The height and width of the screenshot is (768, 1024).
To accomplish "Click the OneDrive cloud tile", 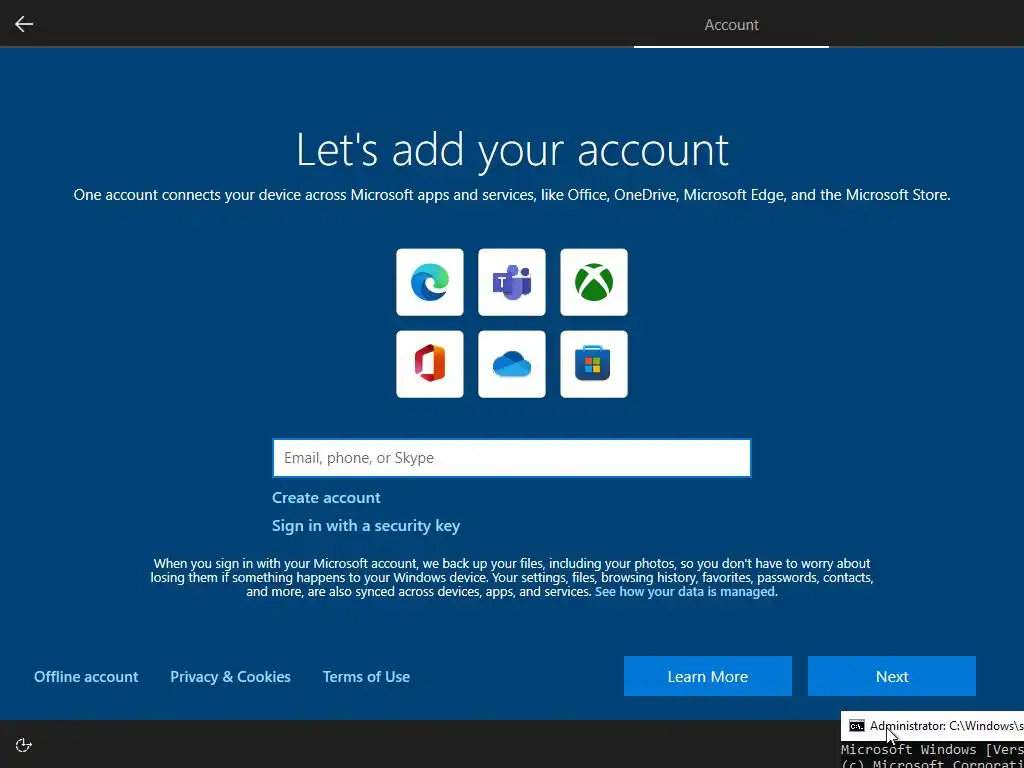I will (x=512, y=364).
